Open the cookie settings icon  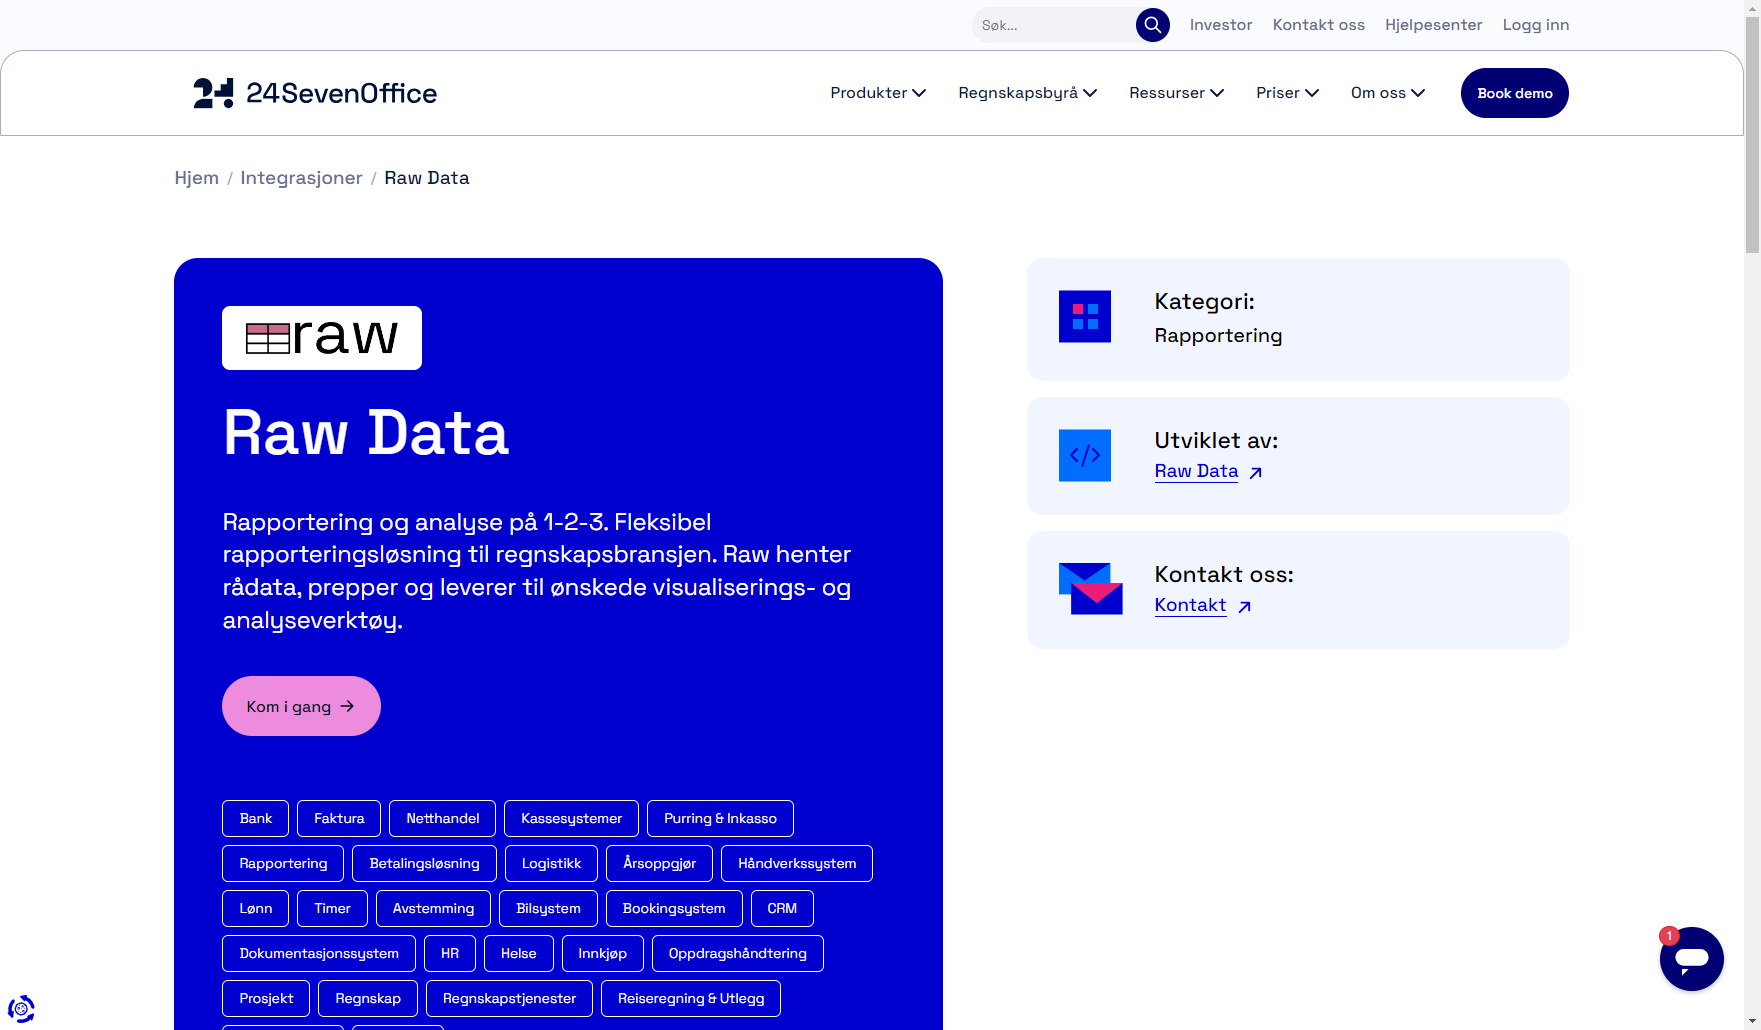click(x=21, y=1009)
